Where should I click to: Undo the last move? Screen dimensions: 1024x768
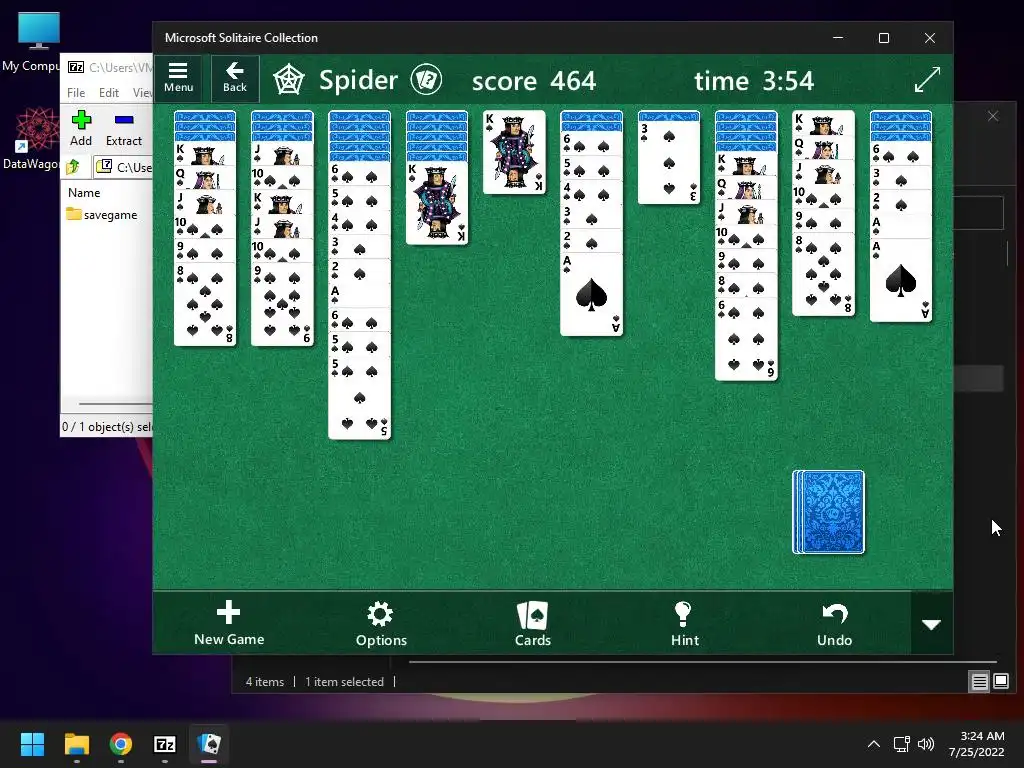point(835,624)
